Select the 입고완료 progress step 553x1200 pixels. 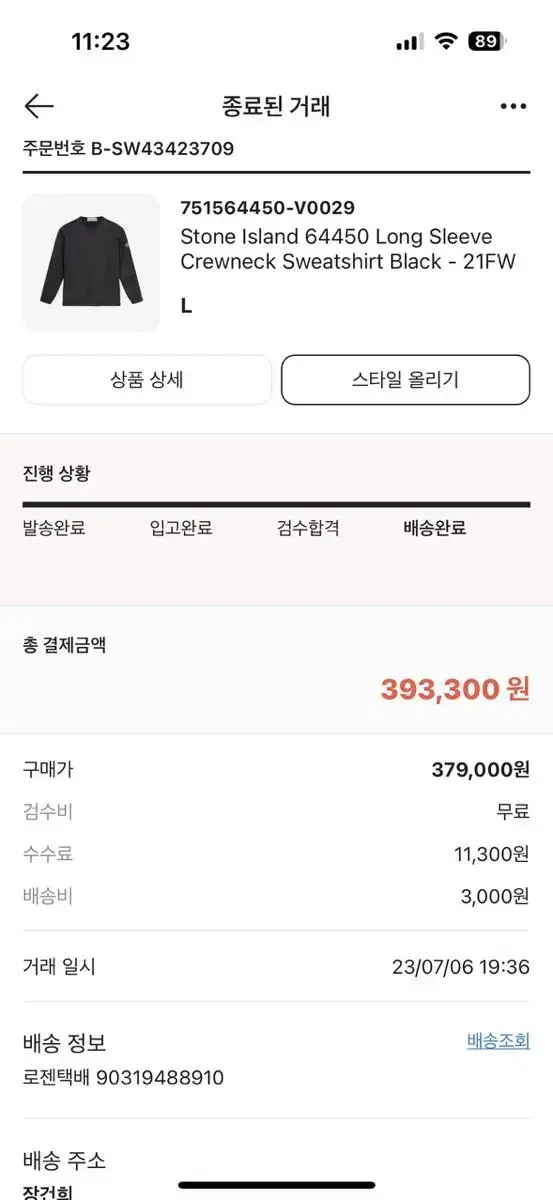[x=181, y=528]
